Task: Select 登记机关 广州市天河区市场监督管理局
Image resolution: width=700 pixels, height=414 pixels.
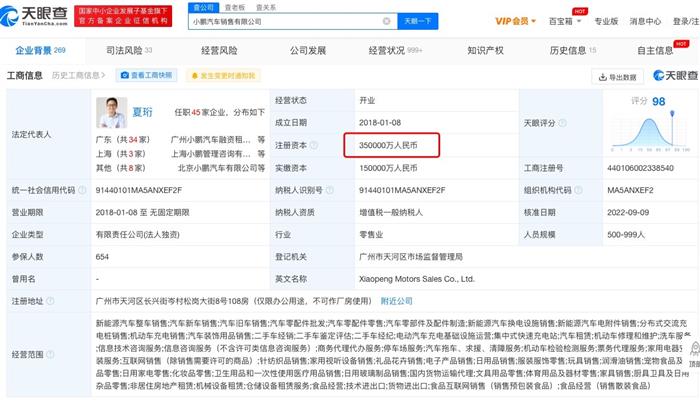Action: 411,257
